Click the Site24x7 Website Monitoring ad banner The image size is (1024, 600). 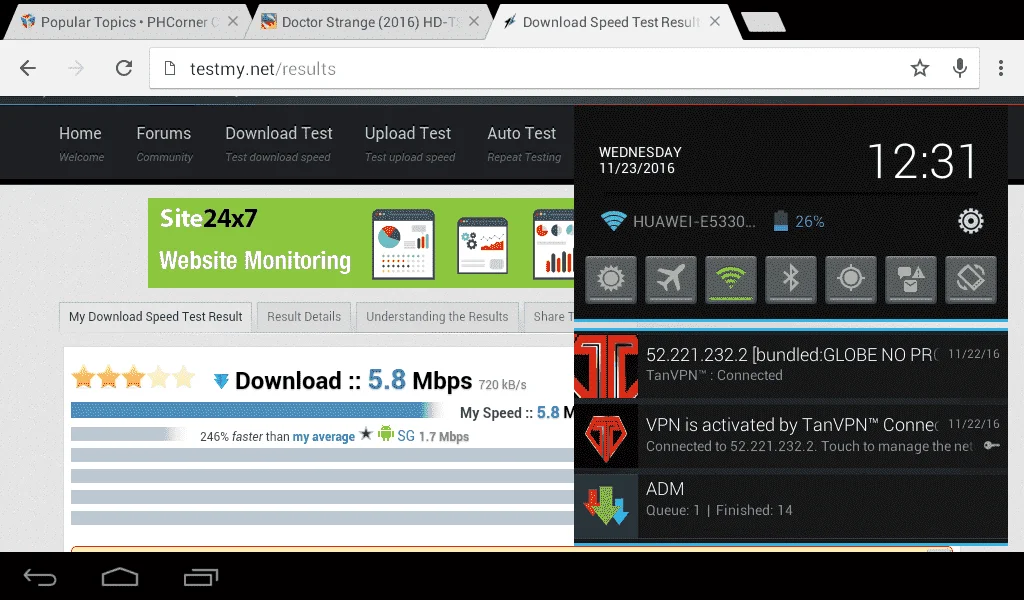click(x=361, y=243)
